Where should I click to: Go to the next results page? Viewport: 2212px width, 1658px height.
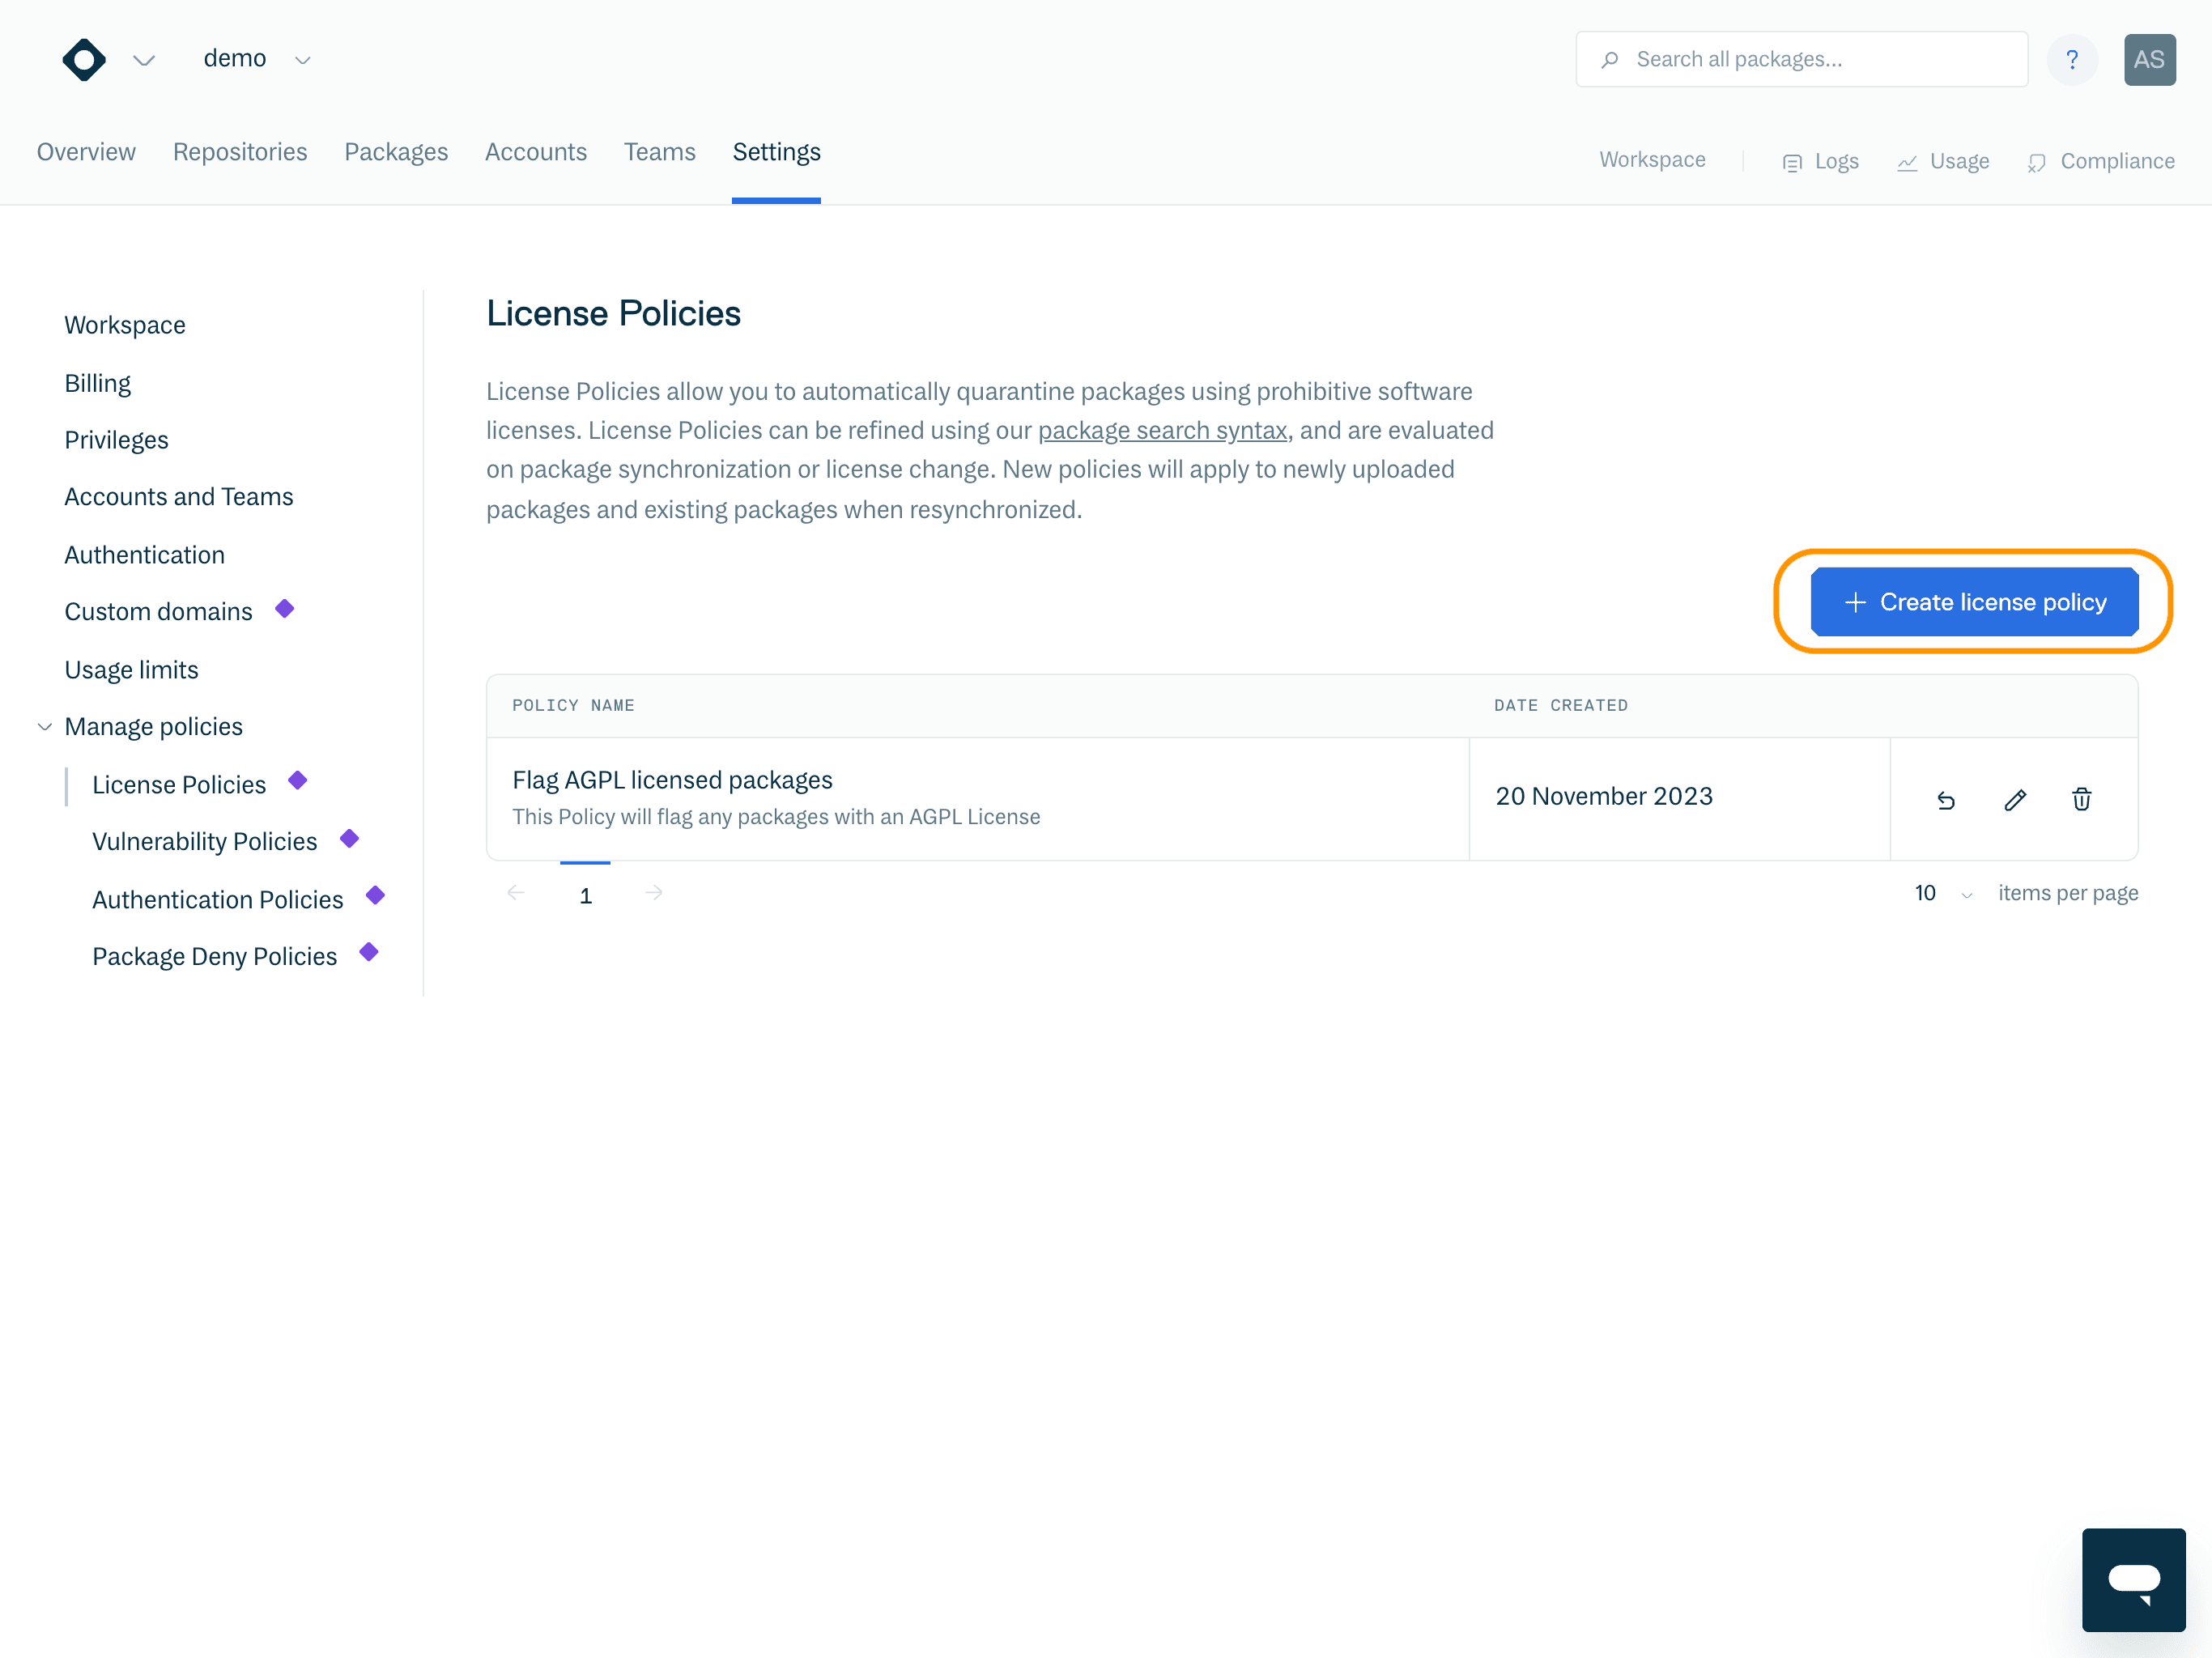point(654,893)
